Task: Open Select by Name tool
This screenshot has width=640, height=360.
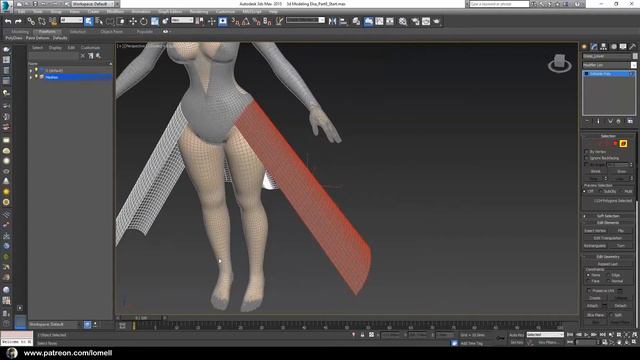Action: pos(99,21)
